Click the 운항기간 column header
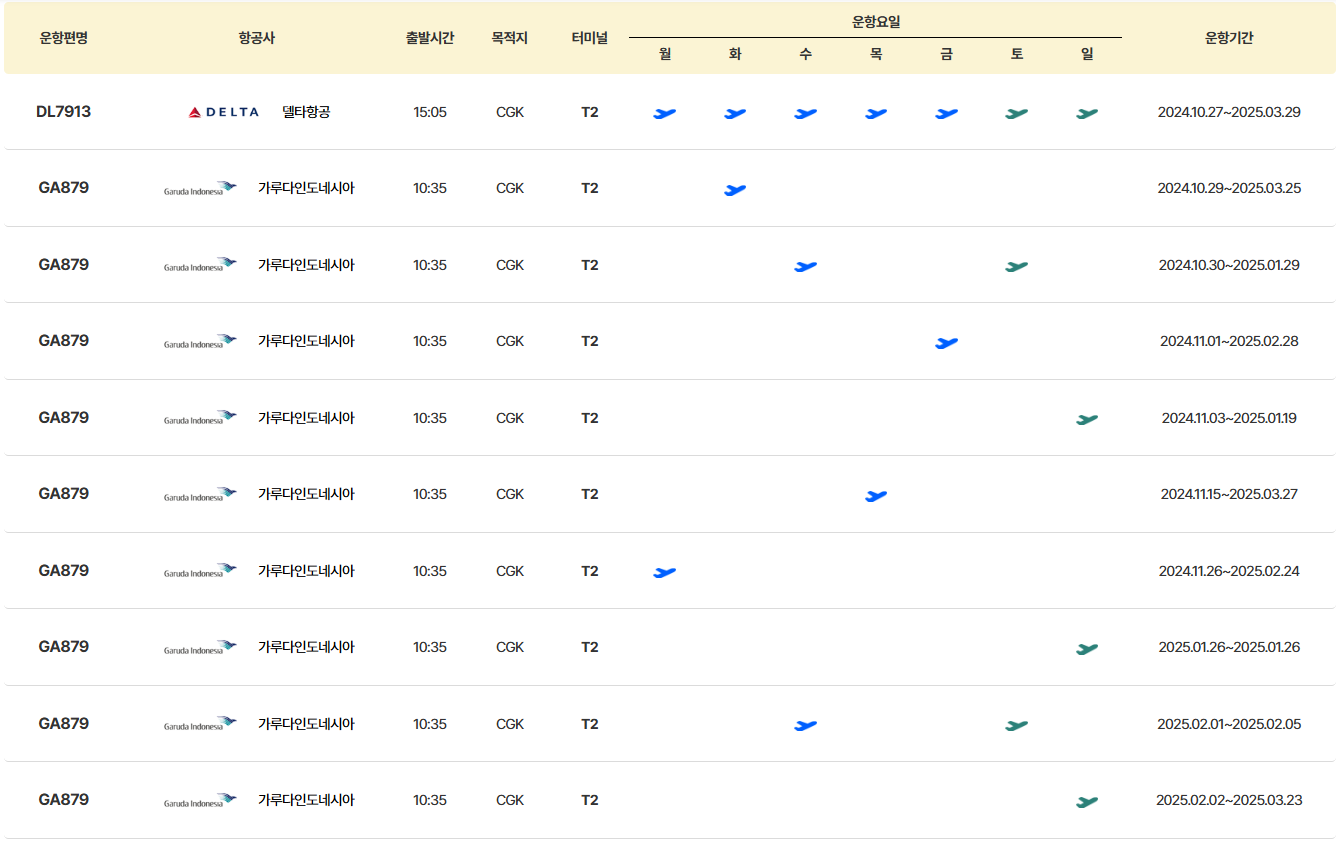1336x842 pixels. [1229, 38]
